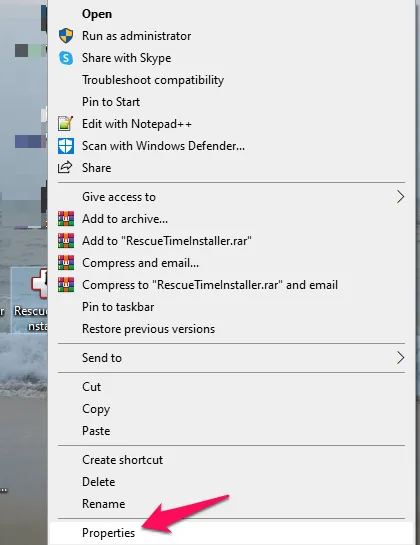Click the Notepad++ icon in the menu

coord(66,124)
